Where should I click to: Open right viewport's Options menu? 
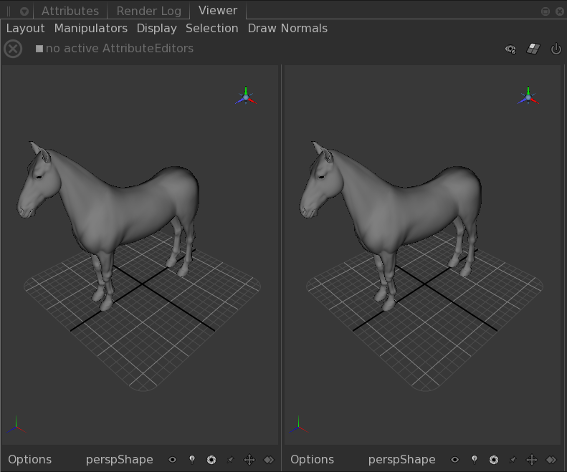312,459
